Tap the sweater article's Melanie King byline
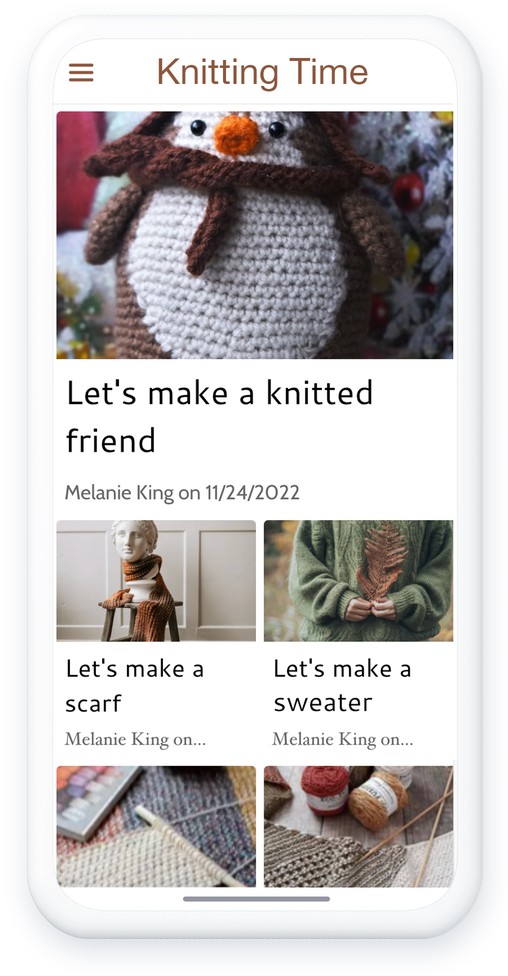Viewport: 508px width, 976px height. pos(342,739)
